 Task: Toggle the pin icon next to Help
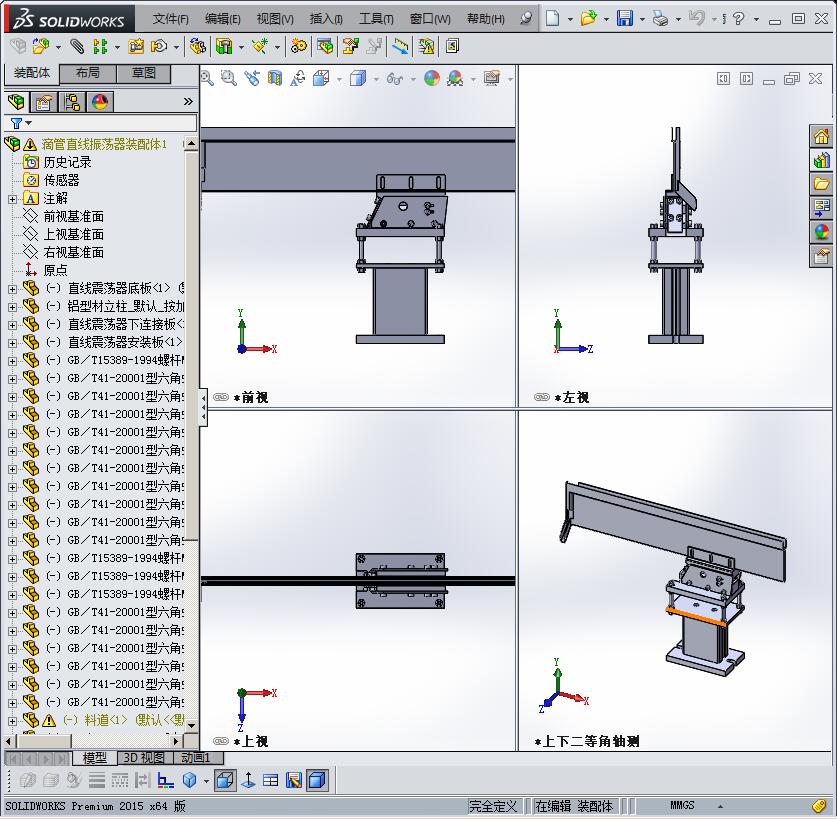pos(526,19)
